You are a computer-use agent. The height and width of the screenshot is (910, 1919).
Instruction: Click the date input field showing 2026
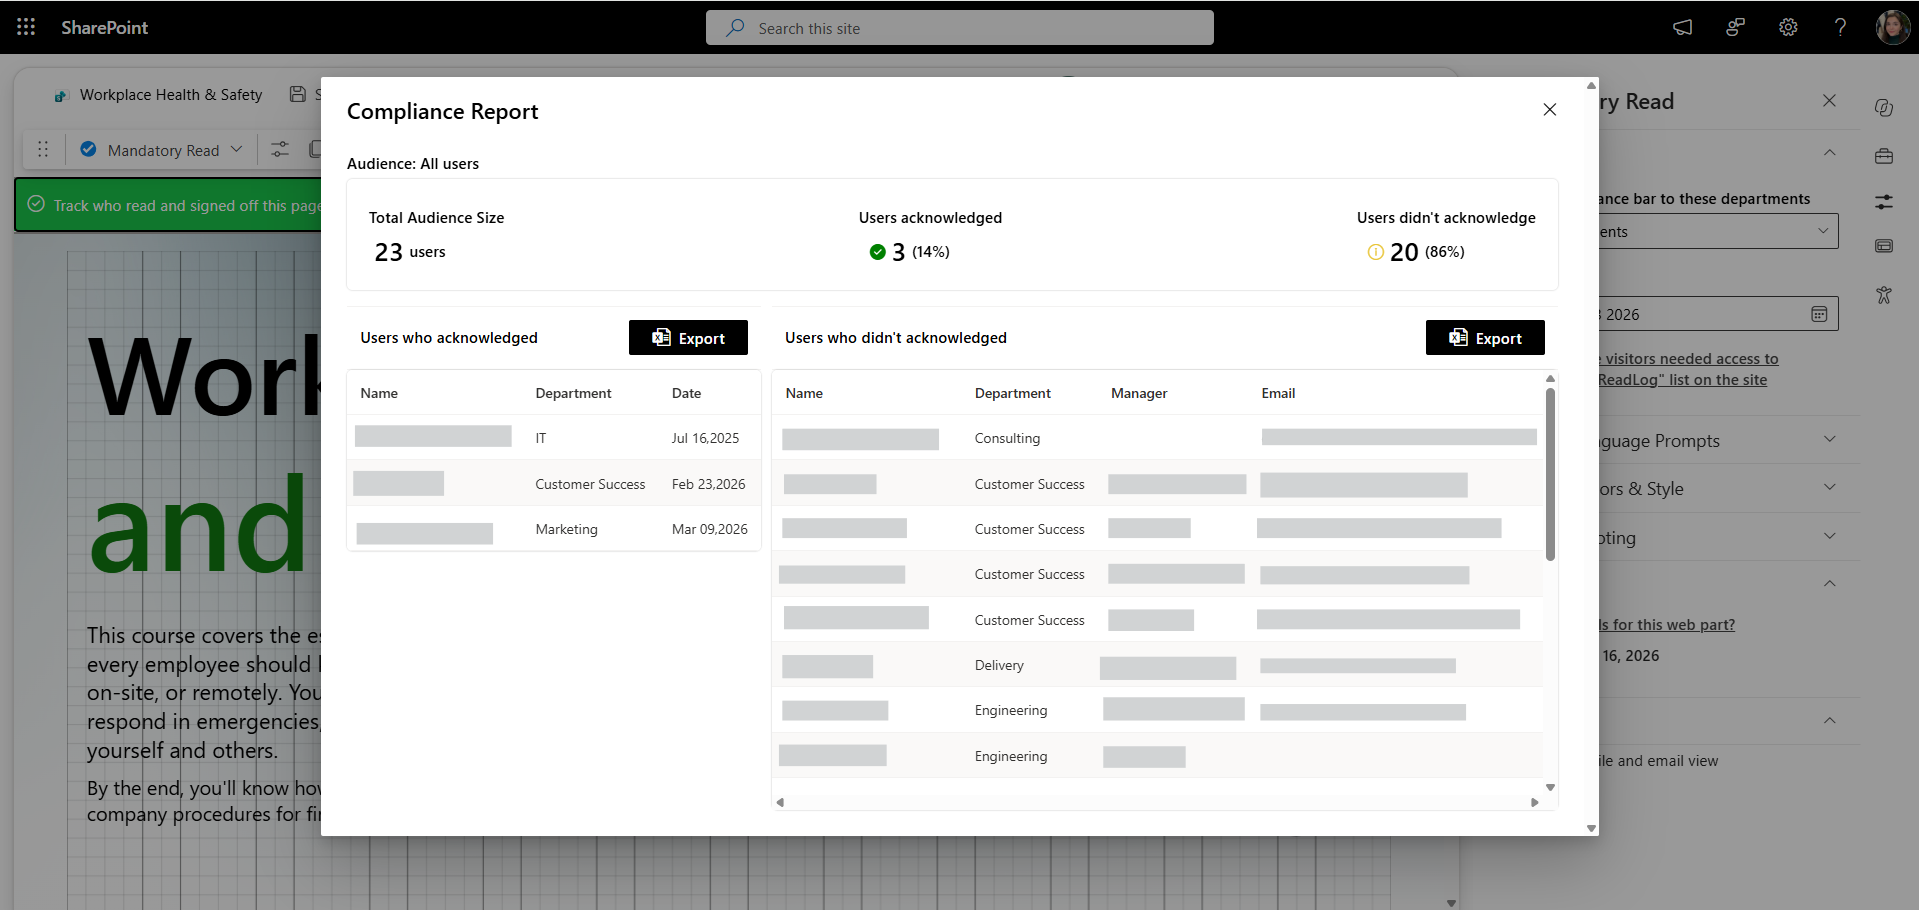coord(1719,314)
